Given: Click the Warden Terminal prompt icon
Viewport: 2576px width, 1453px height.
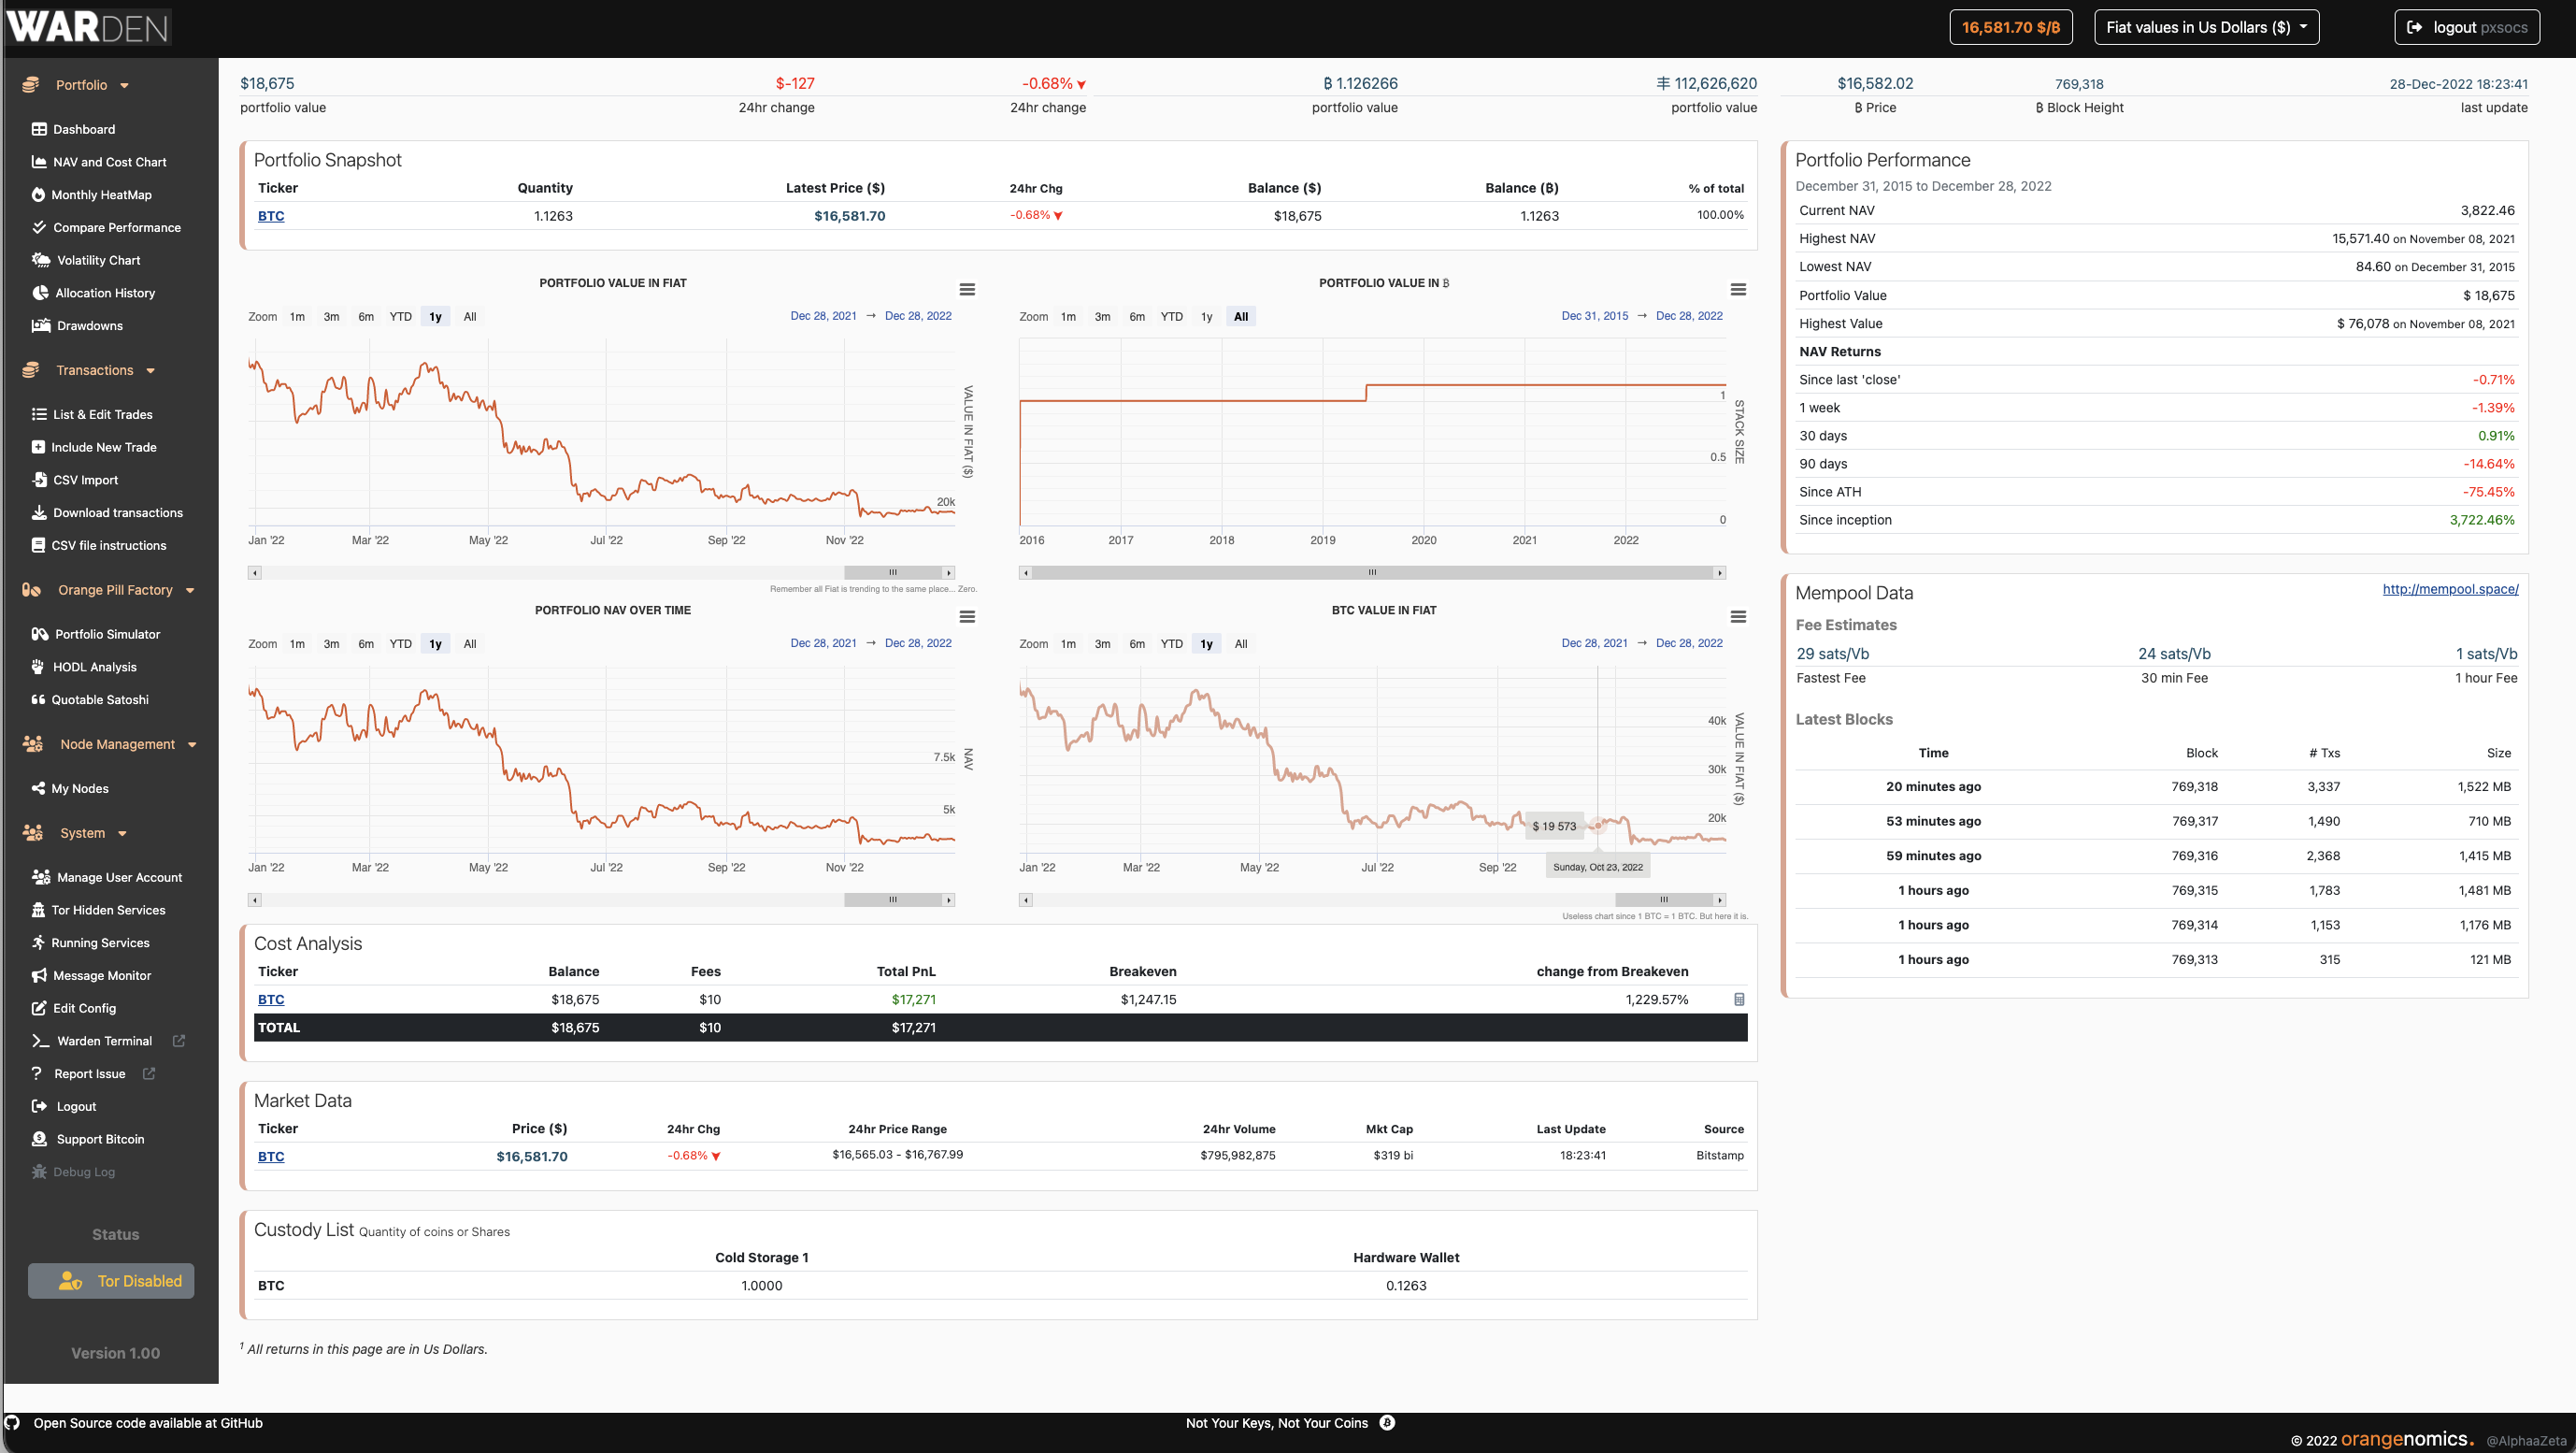Looking at the screenshot, I should point(40,1041).
